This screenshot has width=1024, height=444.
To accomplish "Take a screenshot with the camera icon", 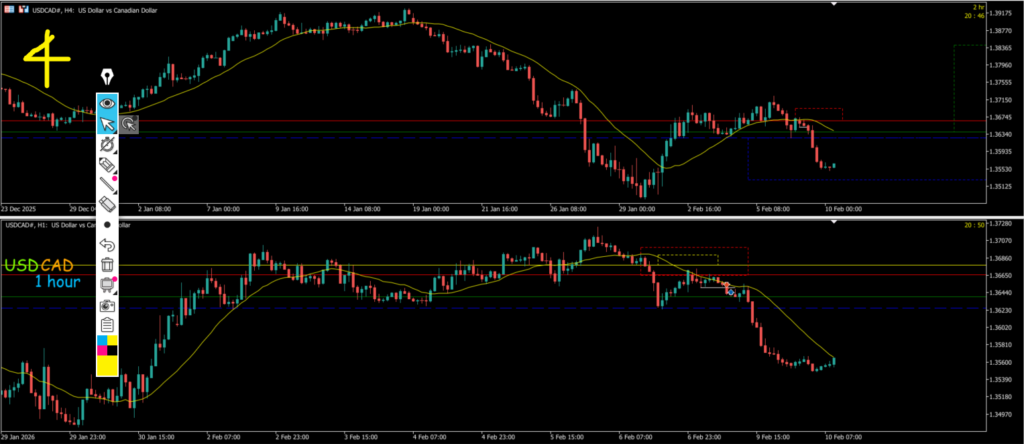I will 107,305.
